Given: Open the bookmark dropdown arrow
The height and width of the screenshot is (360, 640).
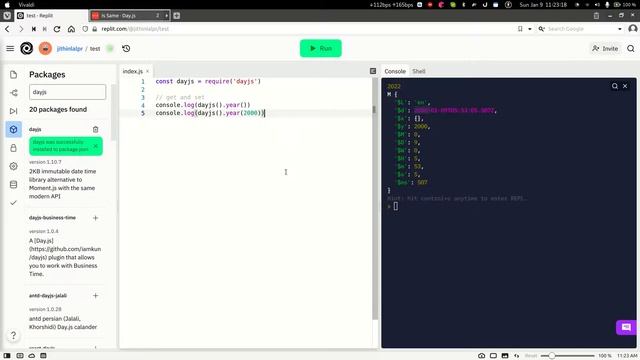Looking at the screenshot, I should 530,29.
